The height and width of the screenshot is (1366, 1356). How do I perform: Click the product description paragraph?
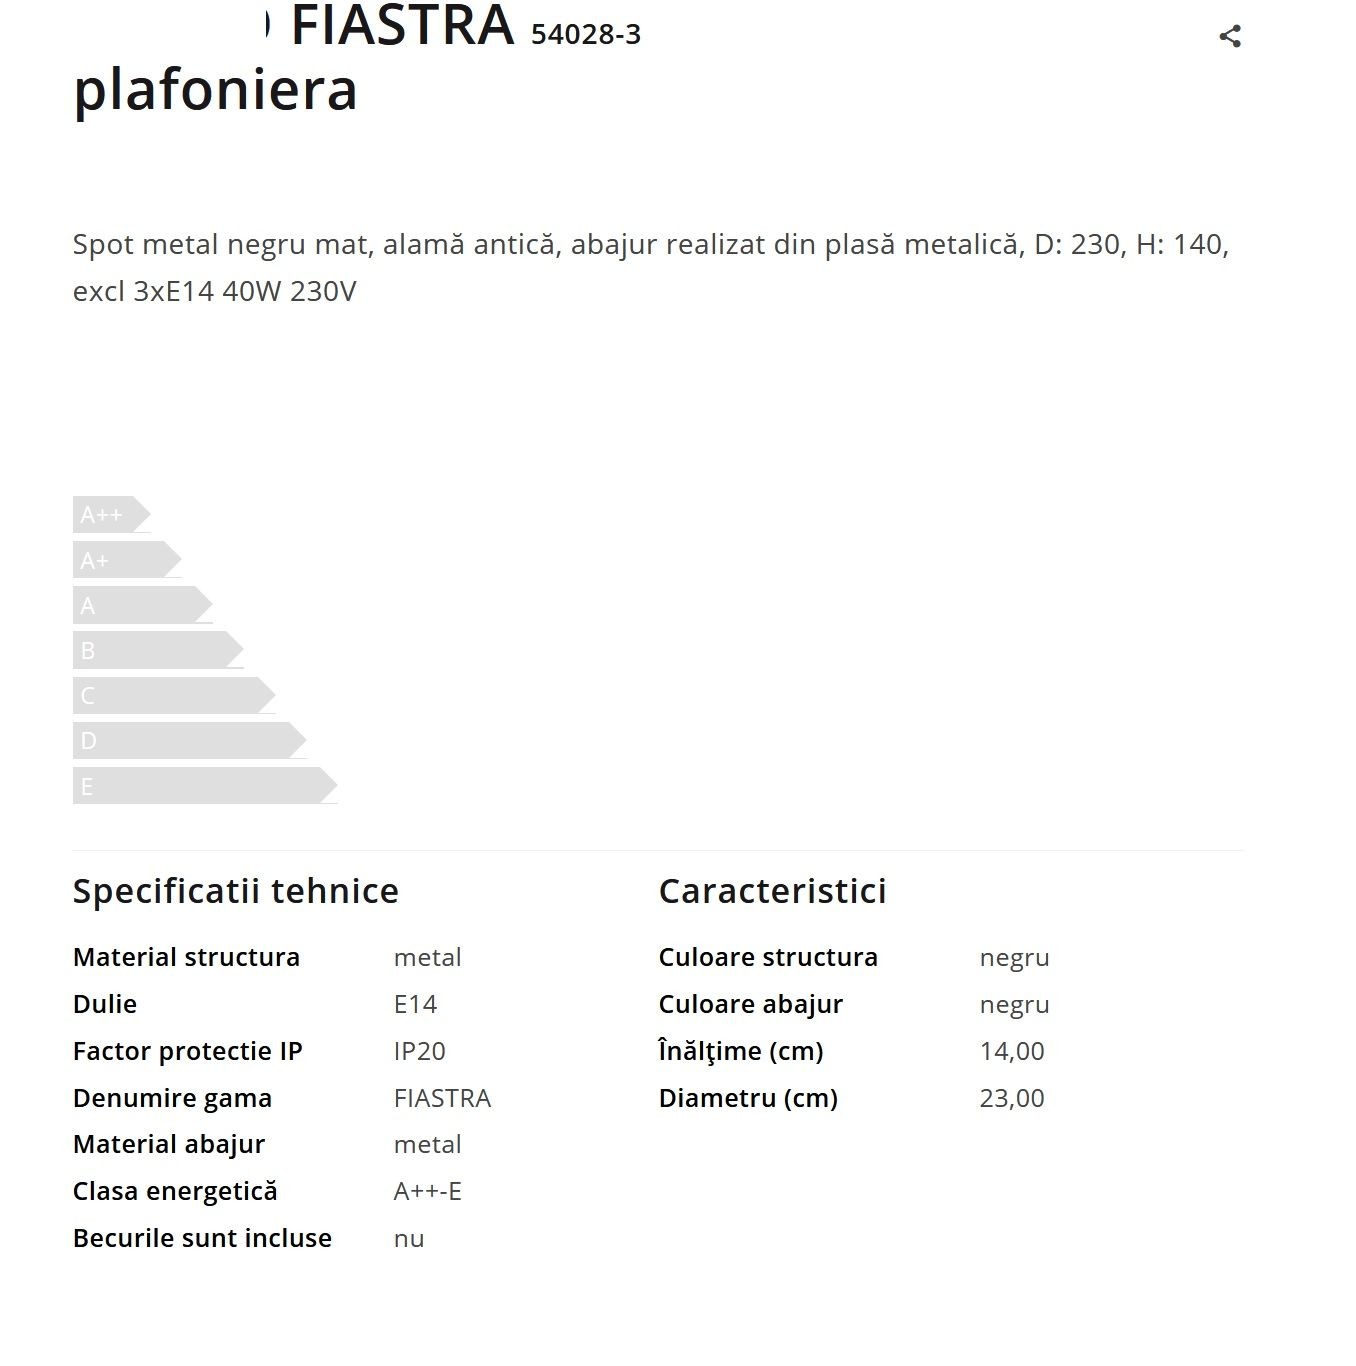[651, 268]
